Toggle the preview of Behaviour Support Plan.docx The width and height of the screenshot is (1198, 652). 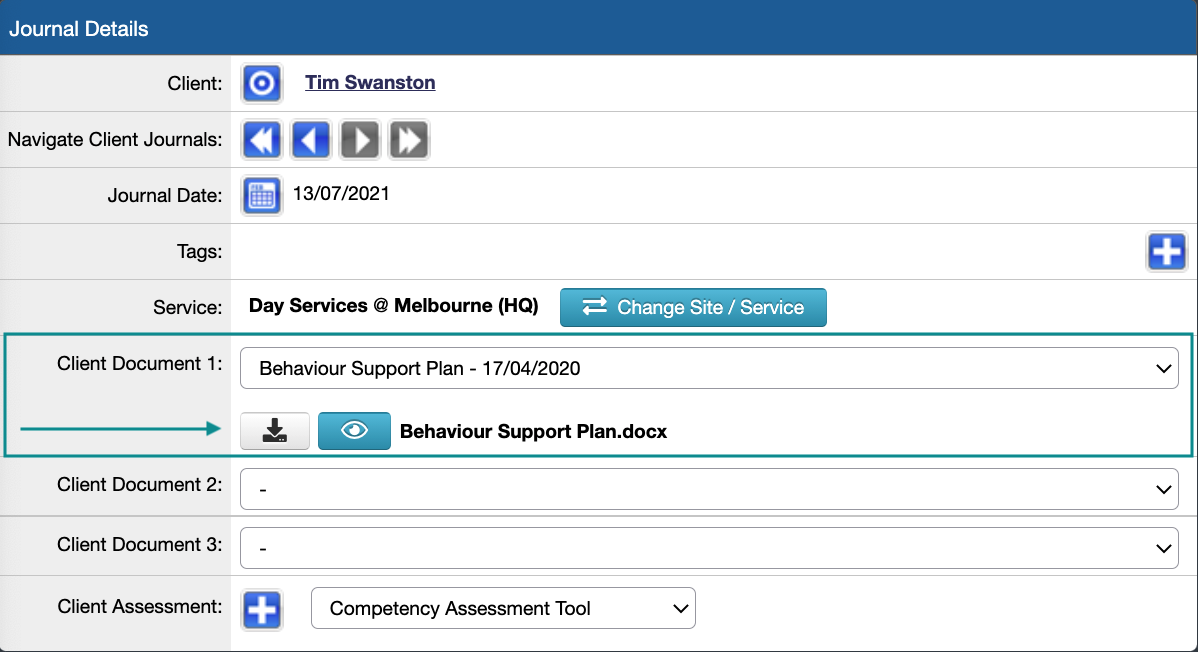354,430
